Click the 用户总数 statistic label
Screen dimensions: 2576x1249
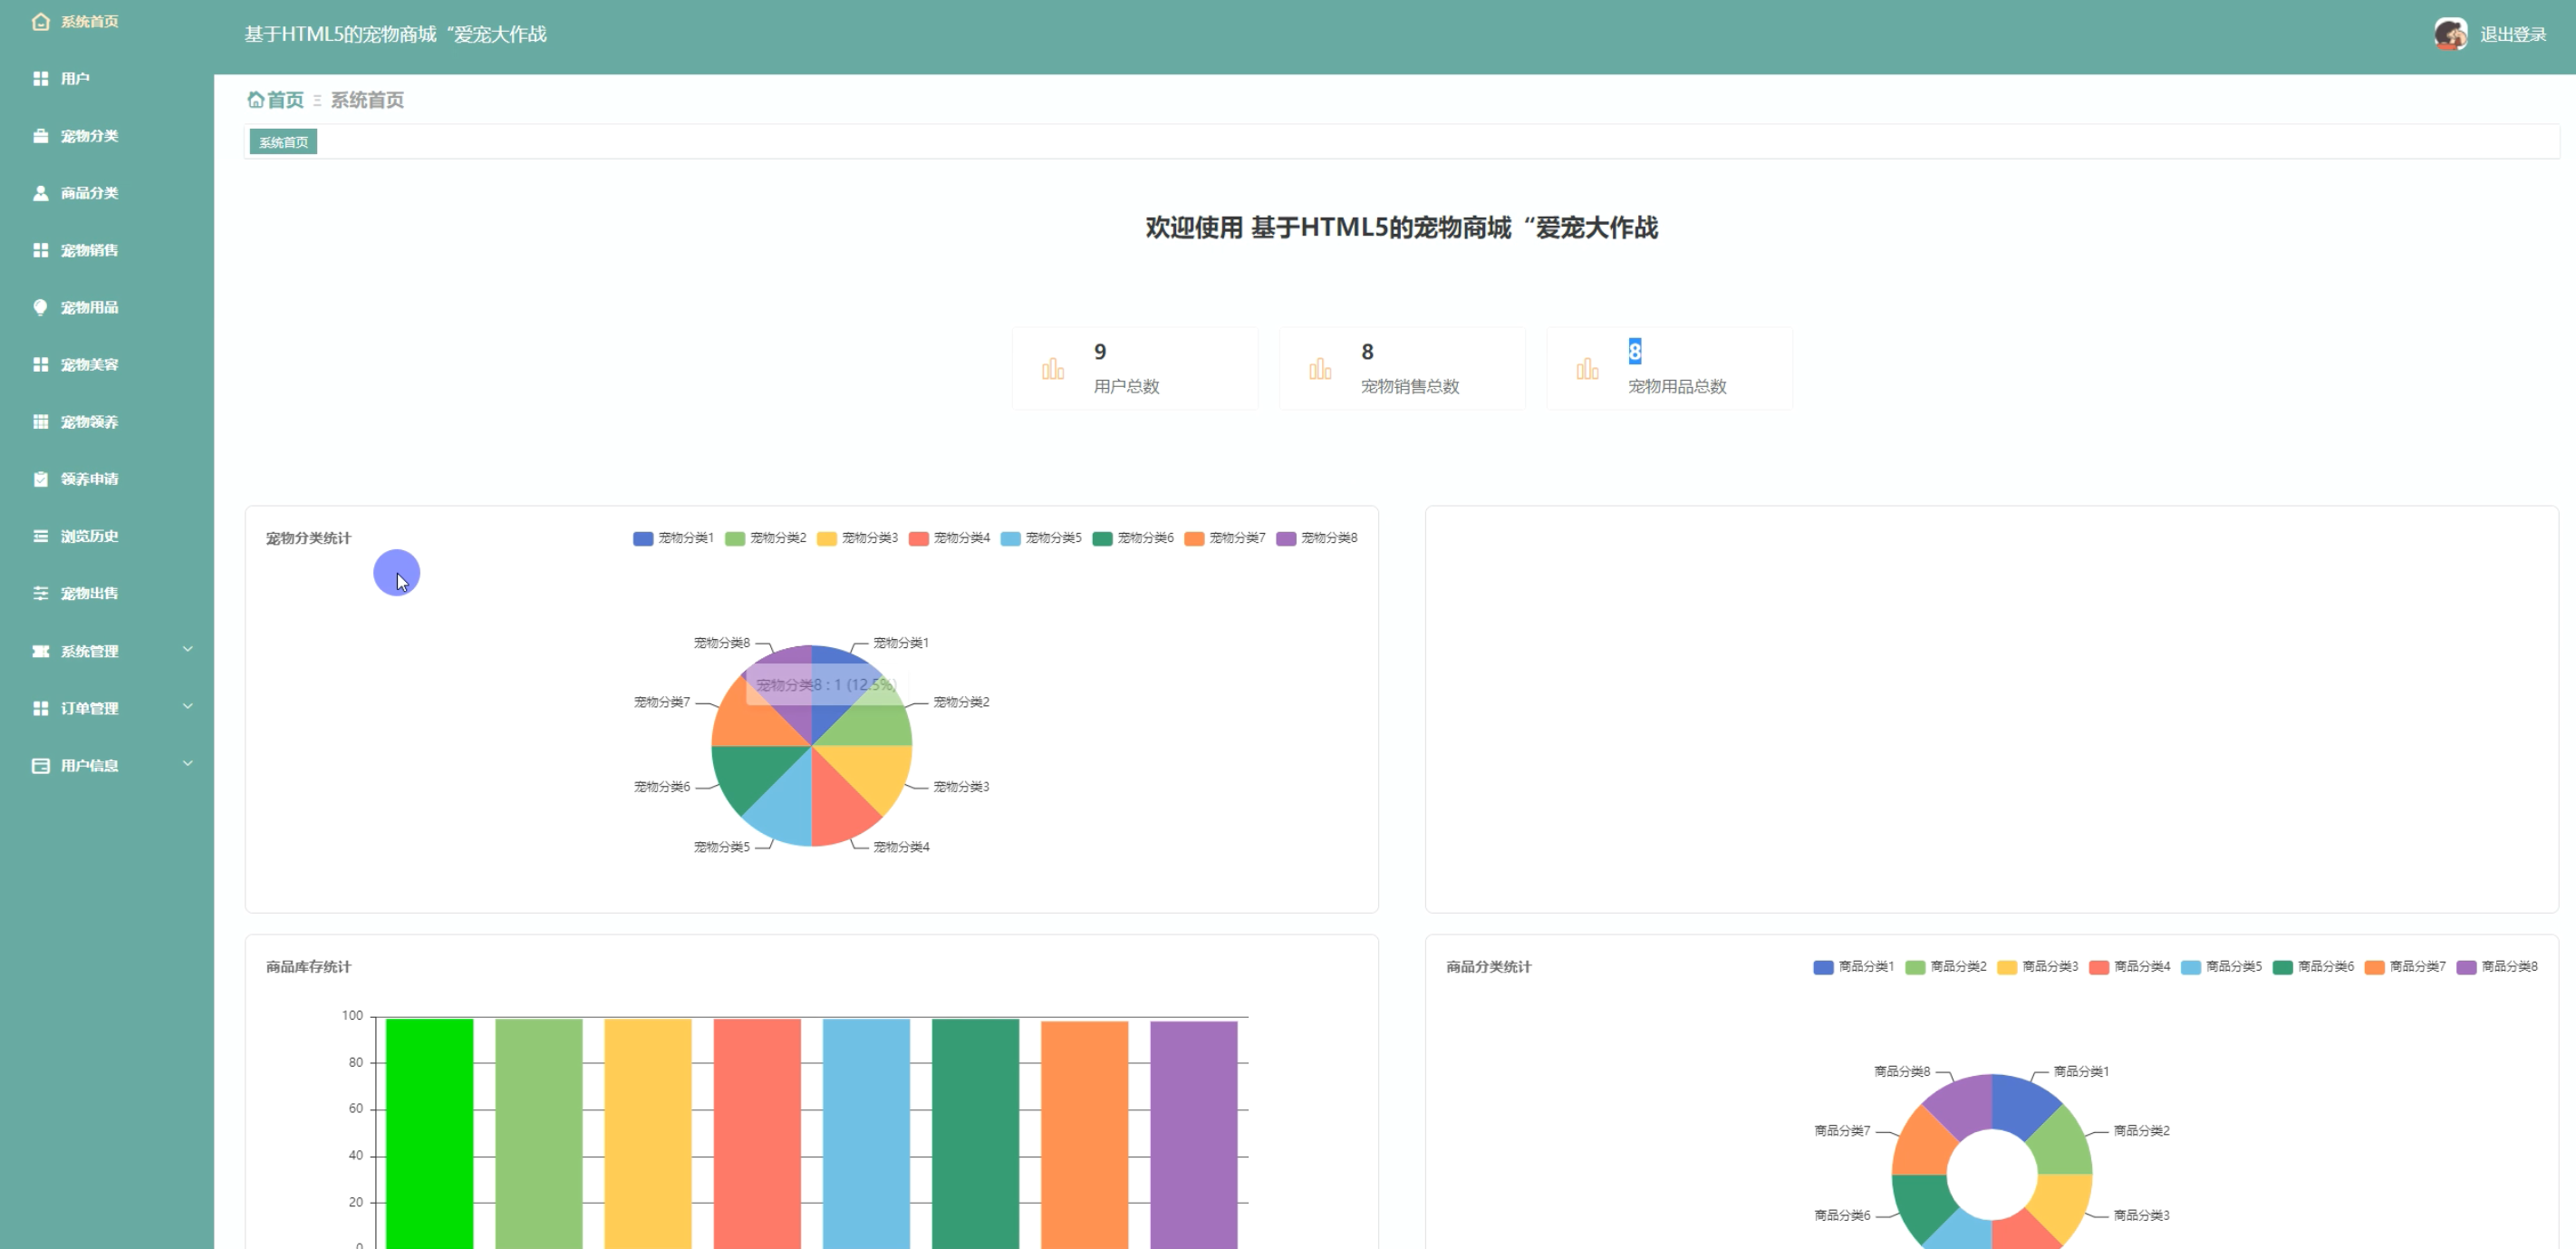tap(1126, 386)
